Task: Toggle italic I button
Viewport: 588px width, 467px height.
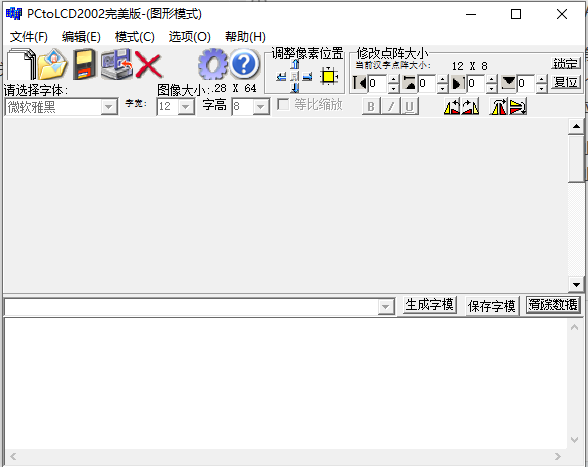Action: (390, 107)
